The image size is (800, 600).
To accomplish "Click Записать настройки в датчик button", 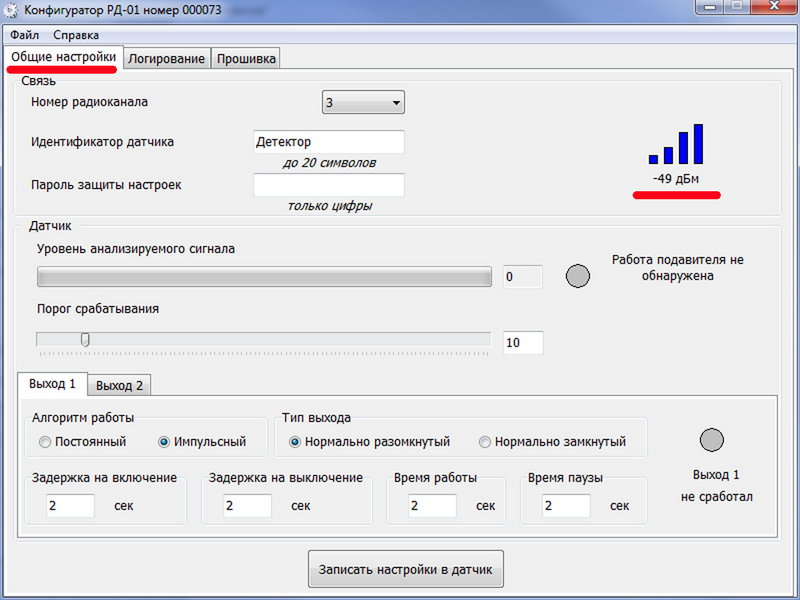I will [406, 569].
